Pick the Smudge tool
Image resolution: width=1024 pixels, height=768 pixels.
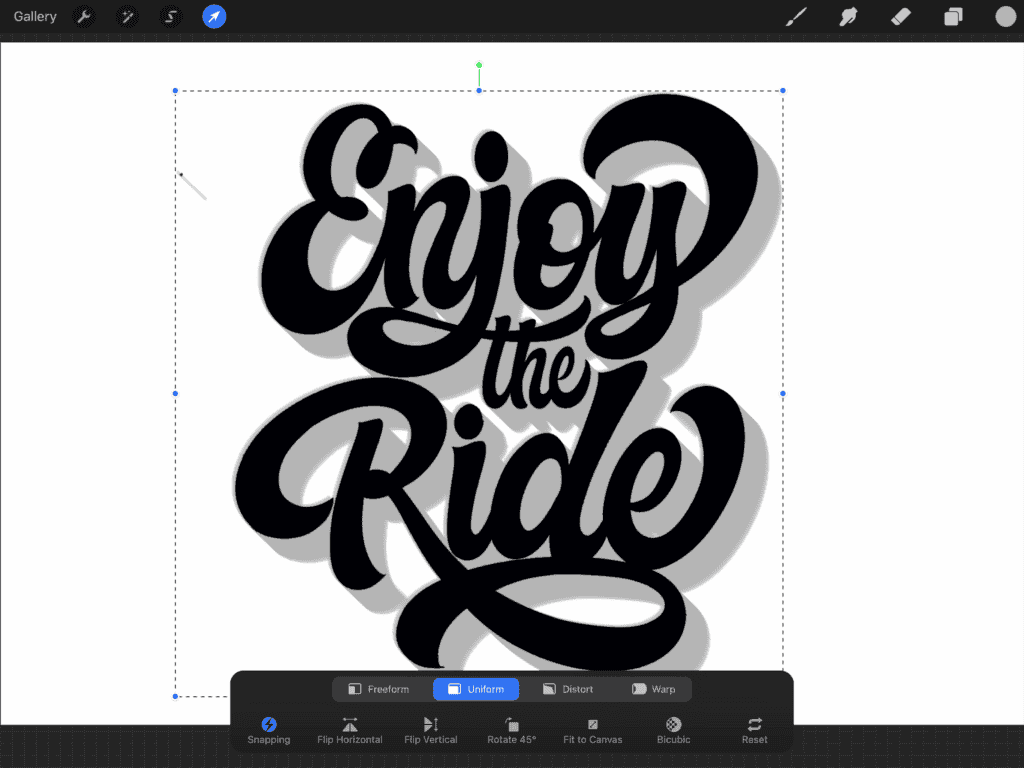pyautogui.click(x=848, y=16)
